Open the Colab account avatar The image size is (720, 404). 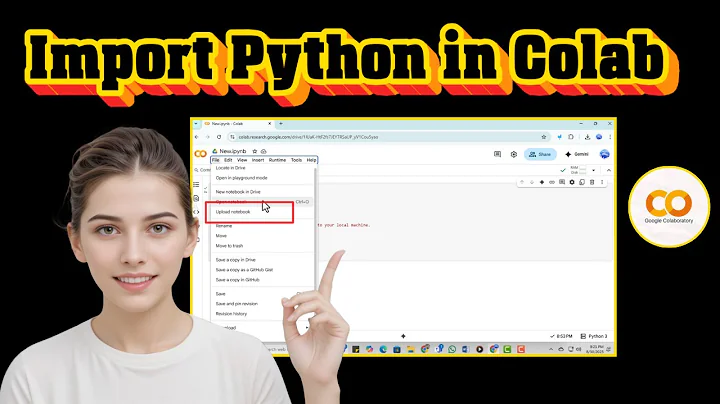pyautogui.click(x=605, y=154)
